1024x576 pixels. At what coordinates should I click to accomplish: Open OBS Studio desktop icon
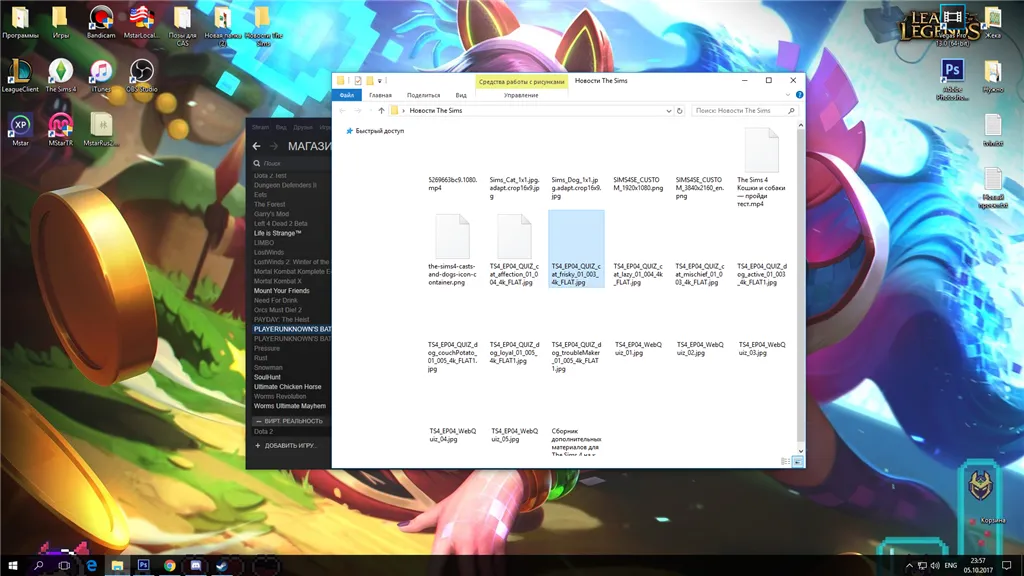[x=141, y=75]
